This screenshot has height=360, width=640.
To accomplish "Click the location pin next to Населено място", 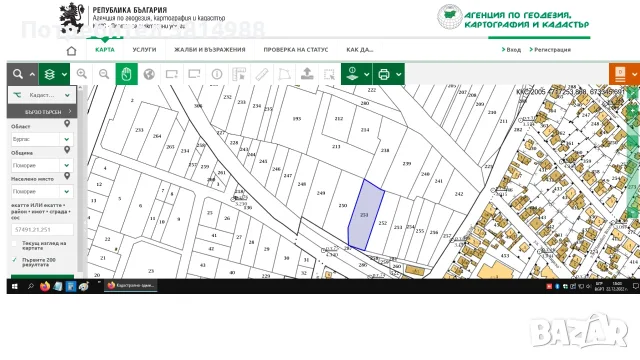I will click(67, 176).
